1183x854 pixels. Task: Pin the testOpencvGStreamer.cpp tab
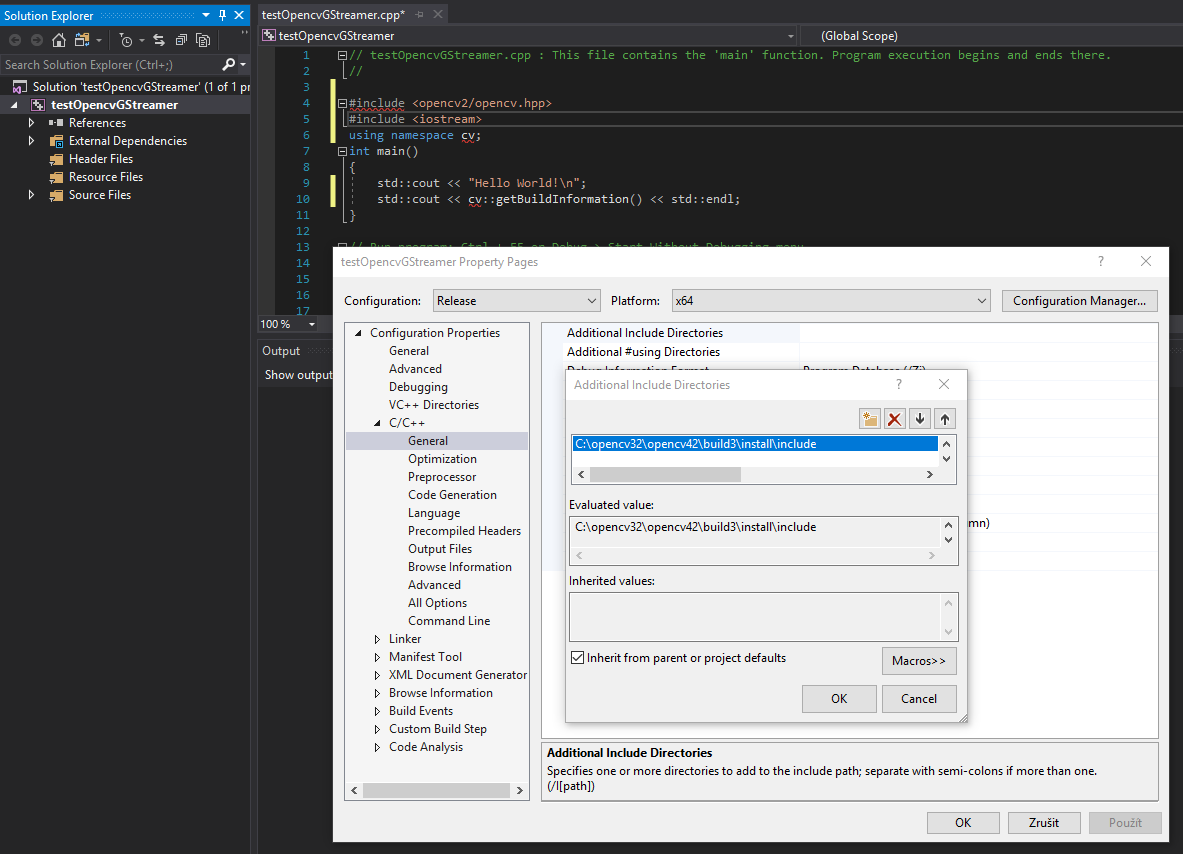(419, 14)
